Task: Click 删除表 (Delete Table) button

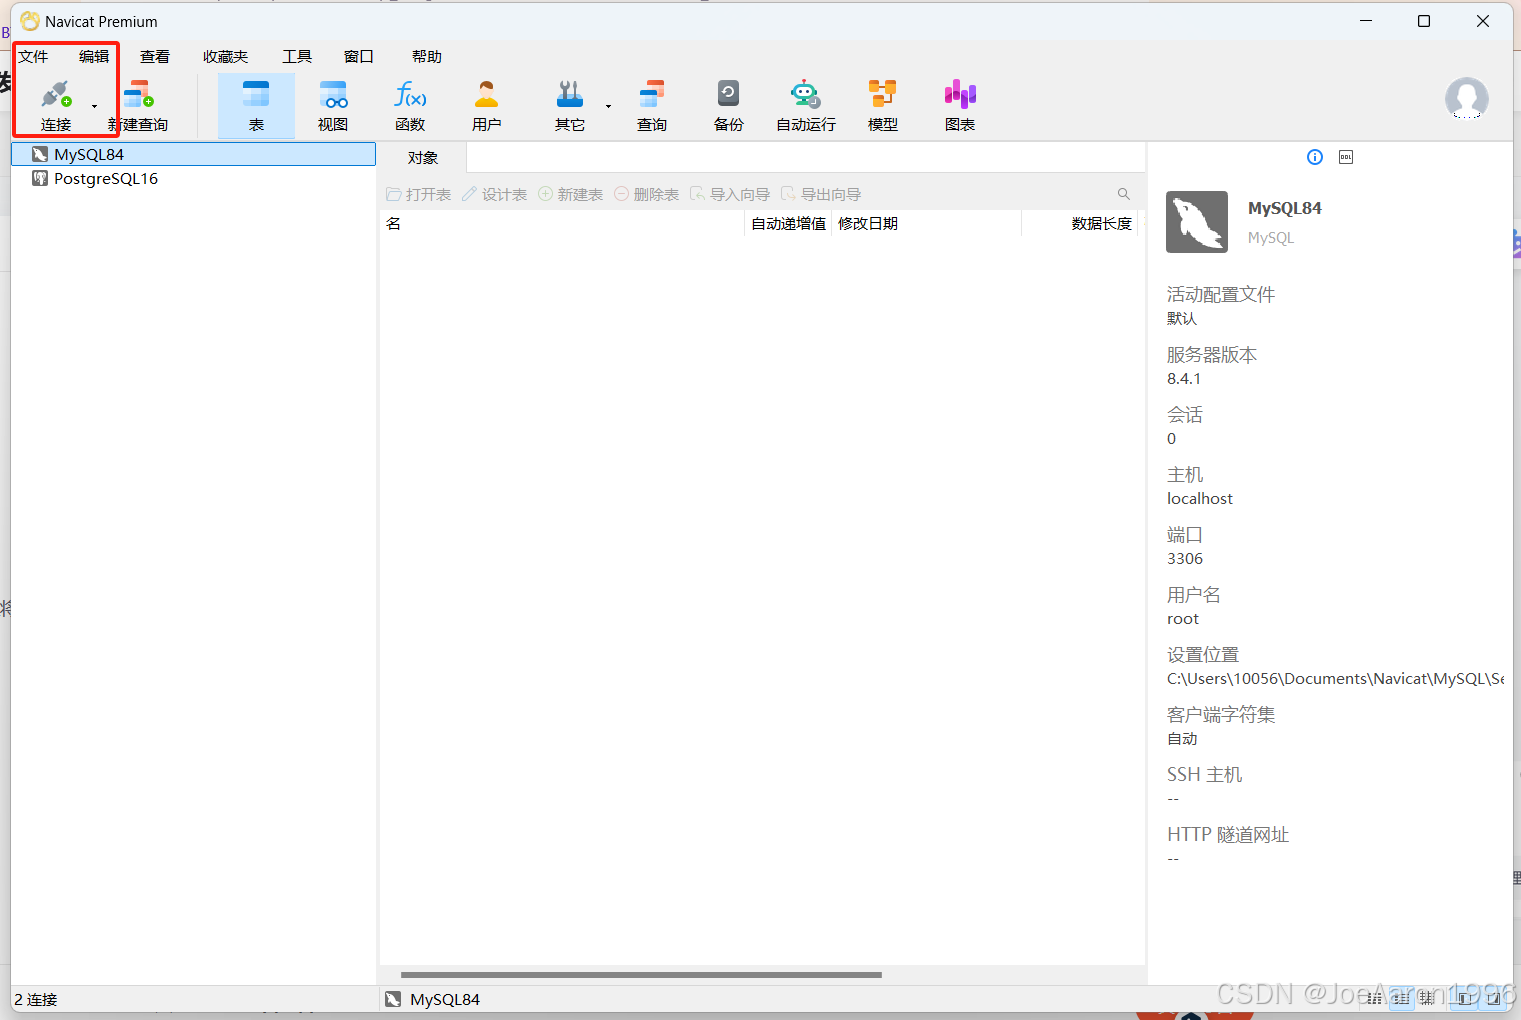Action: coord(647,194)
